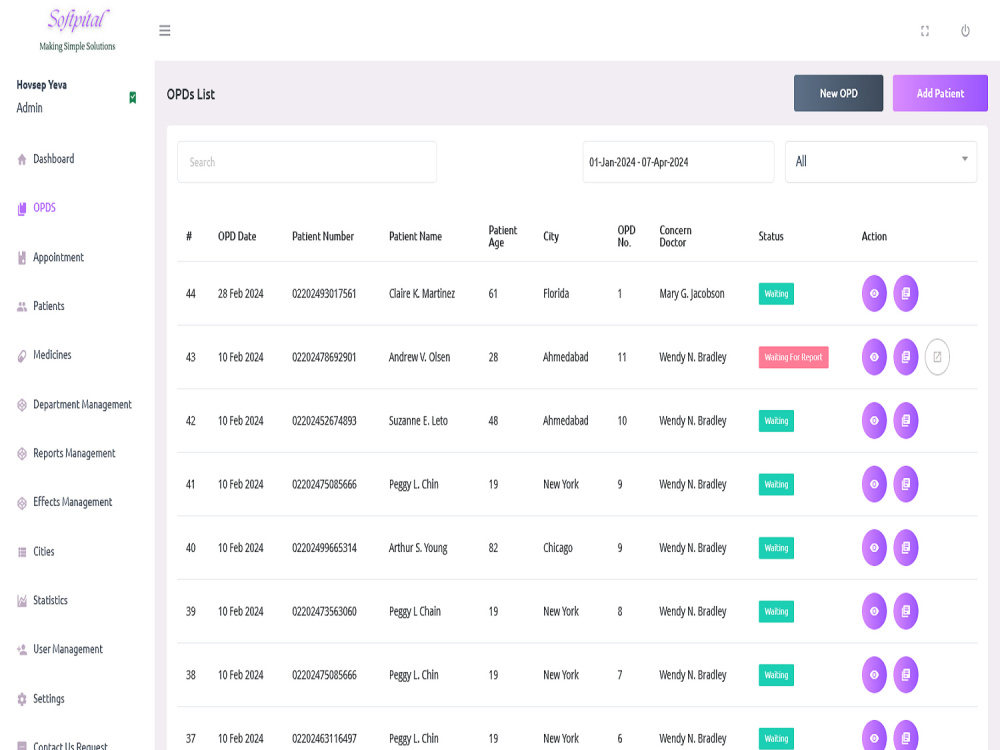Screen dimensions: 1000x750
Task: Click the 28 Feb 2024 OPD date
Action: (x=240, y=294)
